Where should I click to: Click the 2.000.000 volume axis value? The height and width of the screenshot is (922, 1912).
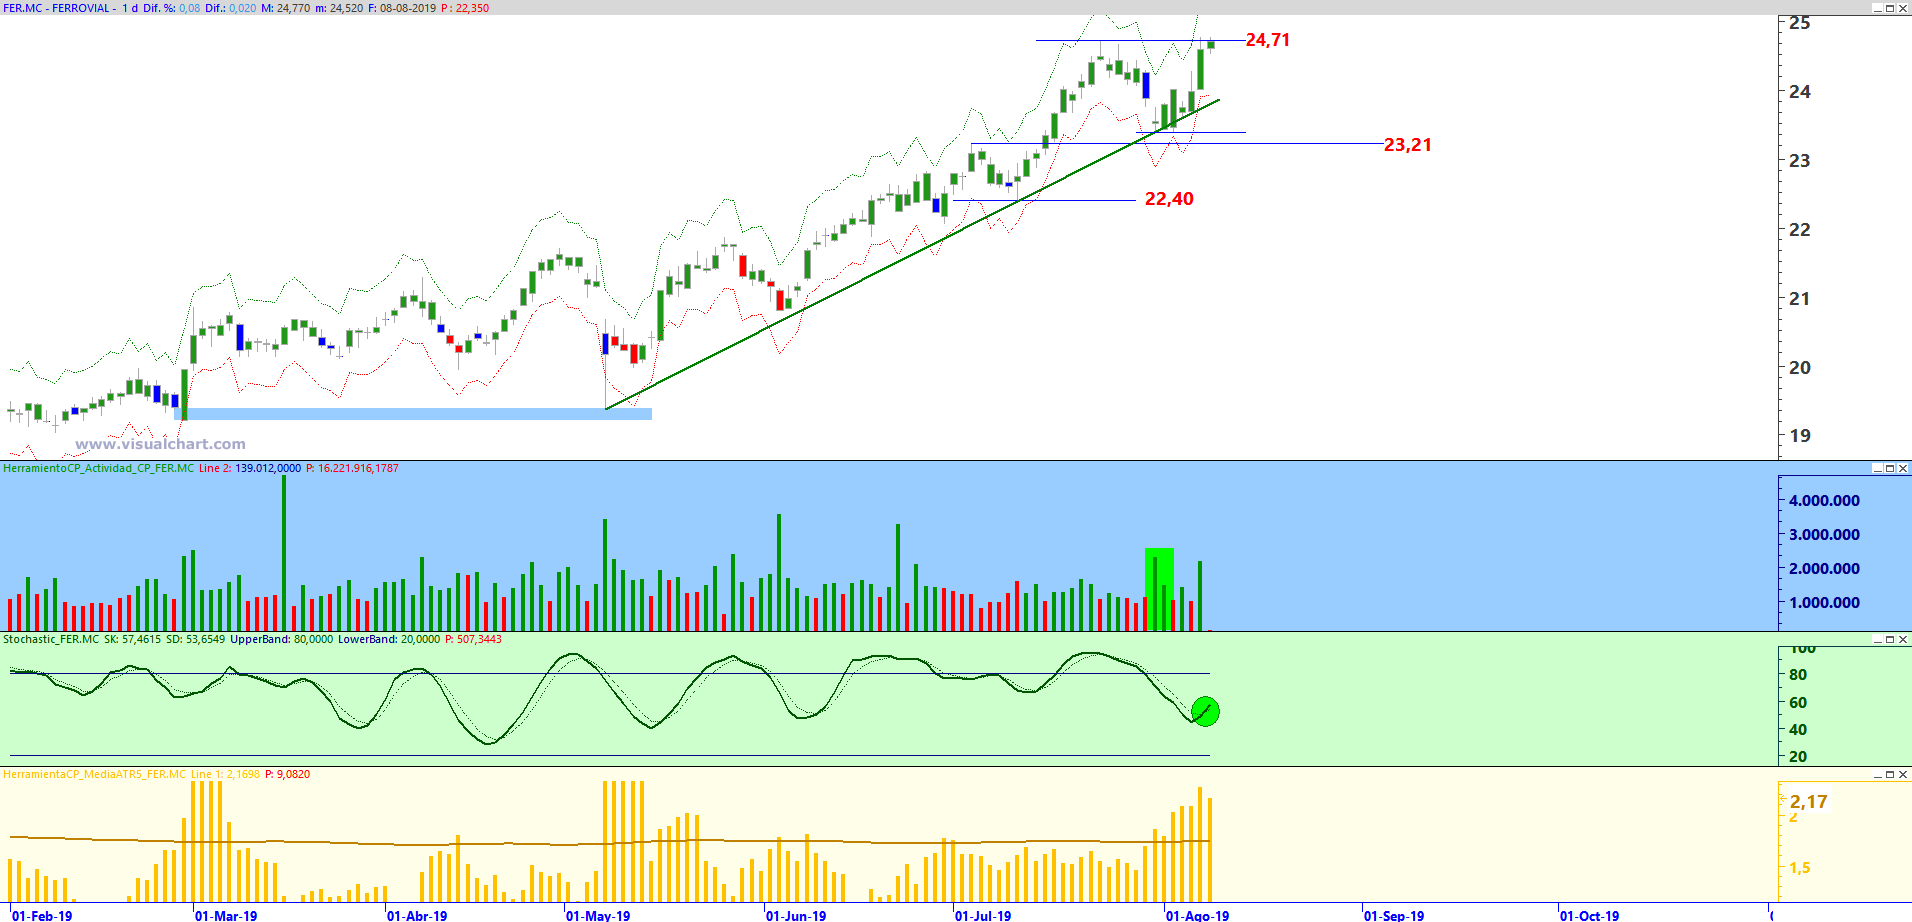[1825, 569]
